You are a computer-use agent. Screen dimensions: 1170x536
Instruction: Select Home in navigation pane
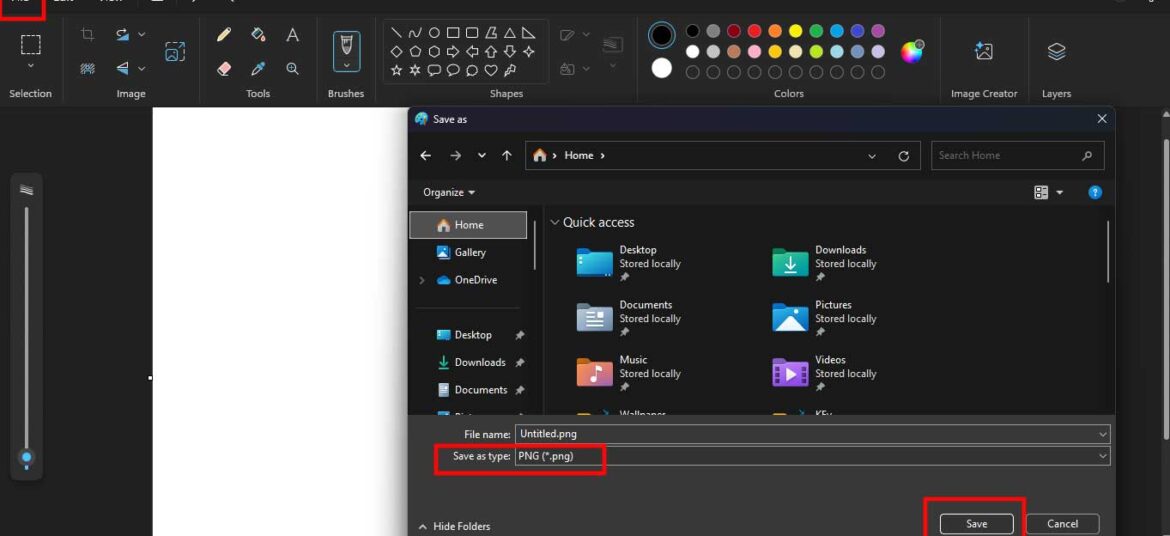469,225
